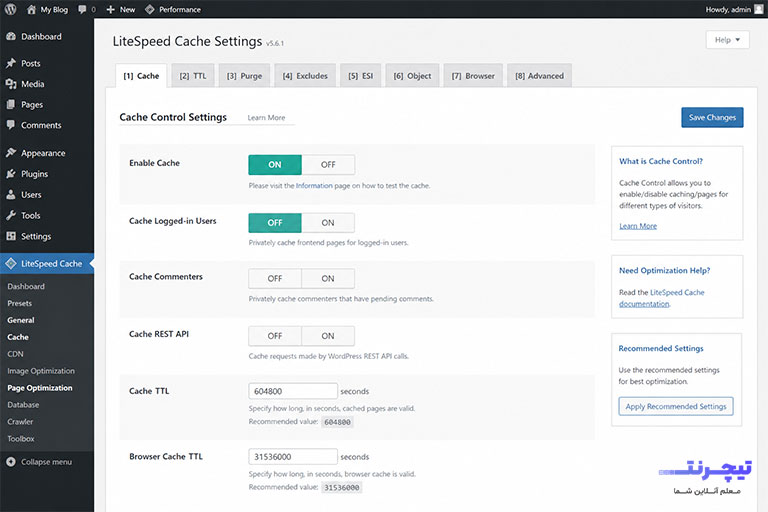Click the Cache TTL input field
This screenshot has width=768, height=512.
pyautogui.click(x=293, y=391)
